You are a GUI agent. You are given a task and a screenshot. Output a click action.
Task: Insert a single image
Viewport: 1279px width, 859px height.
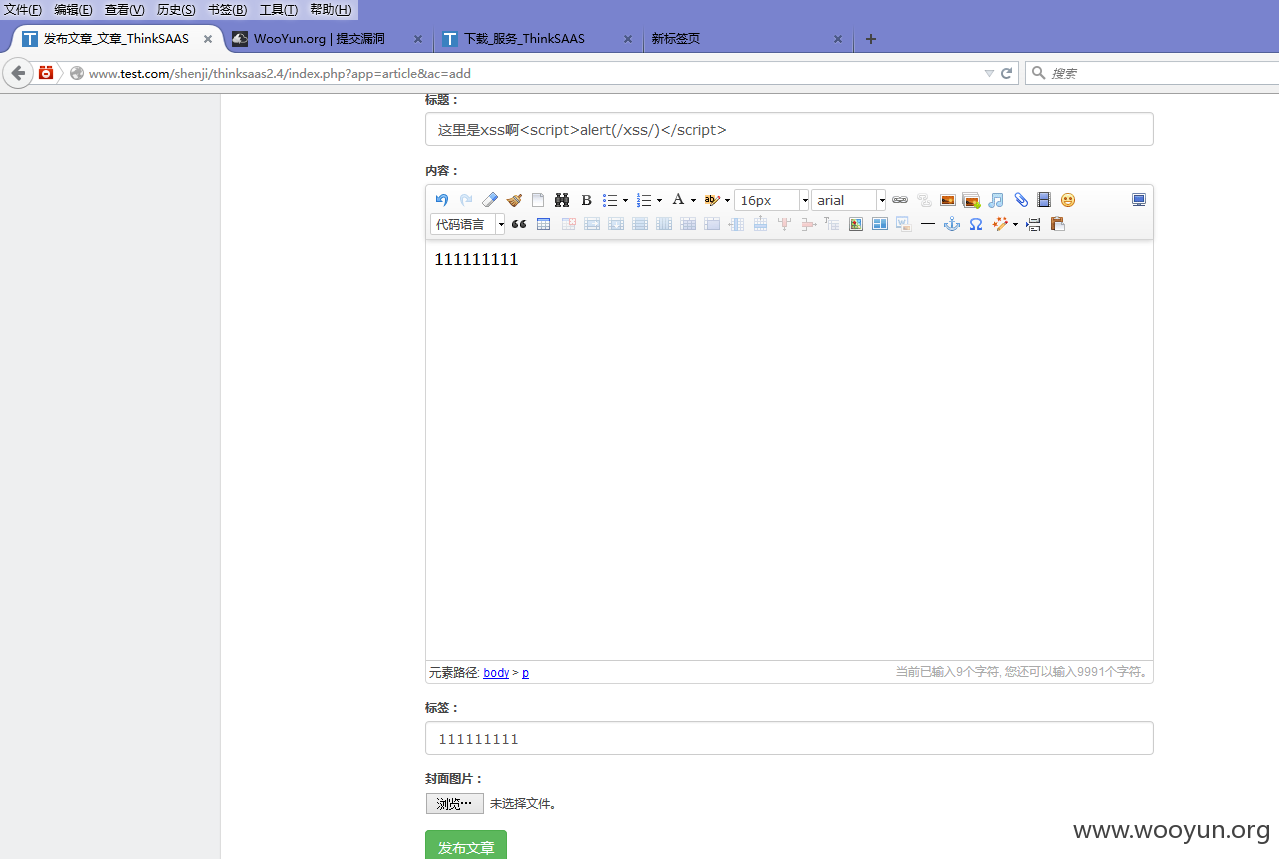tap(948, 200)
